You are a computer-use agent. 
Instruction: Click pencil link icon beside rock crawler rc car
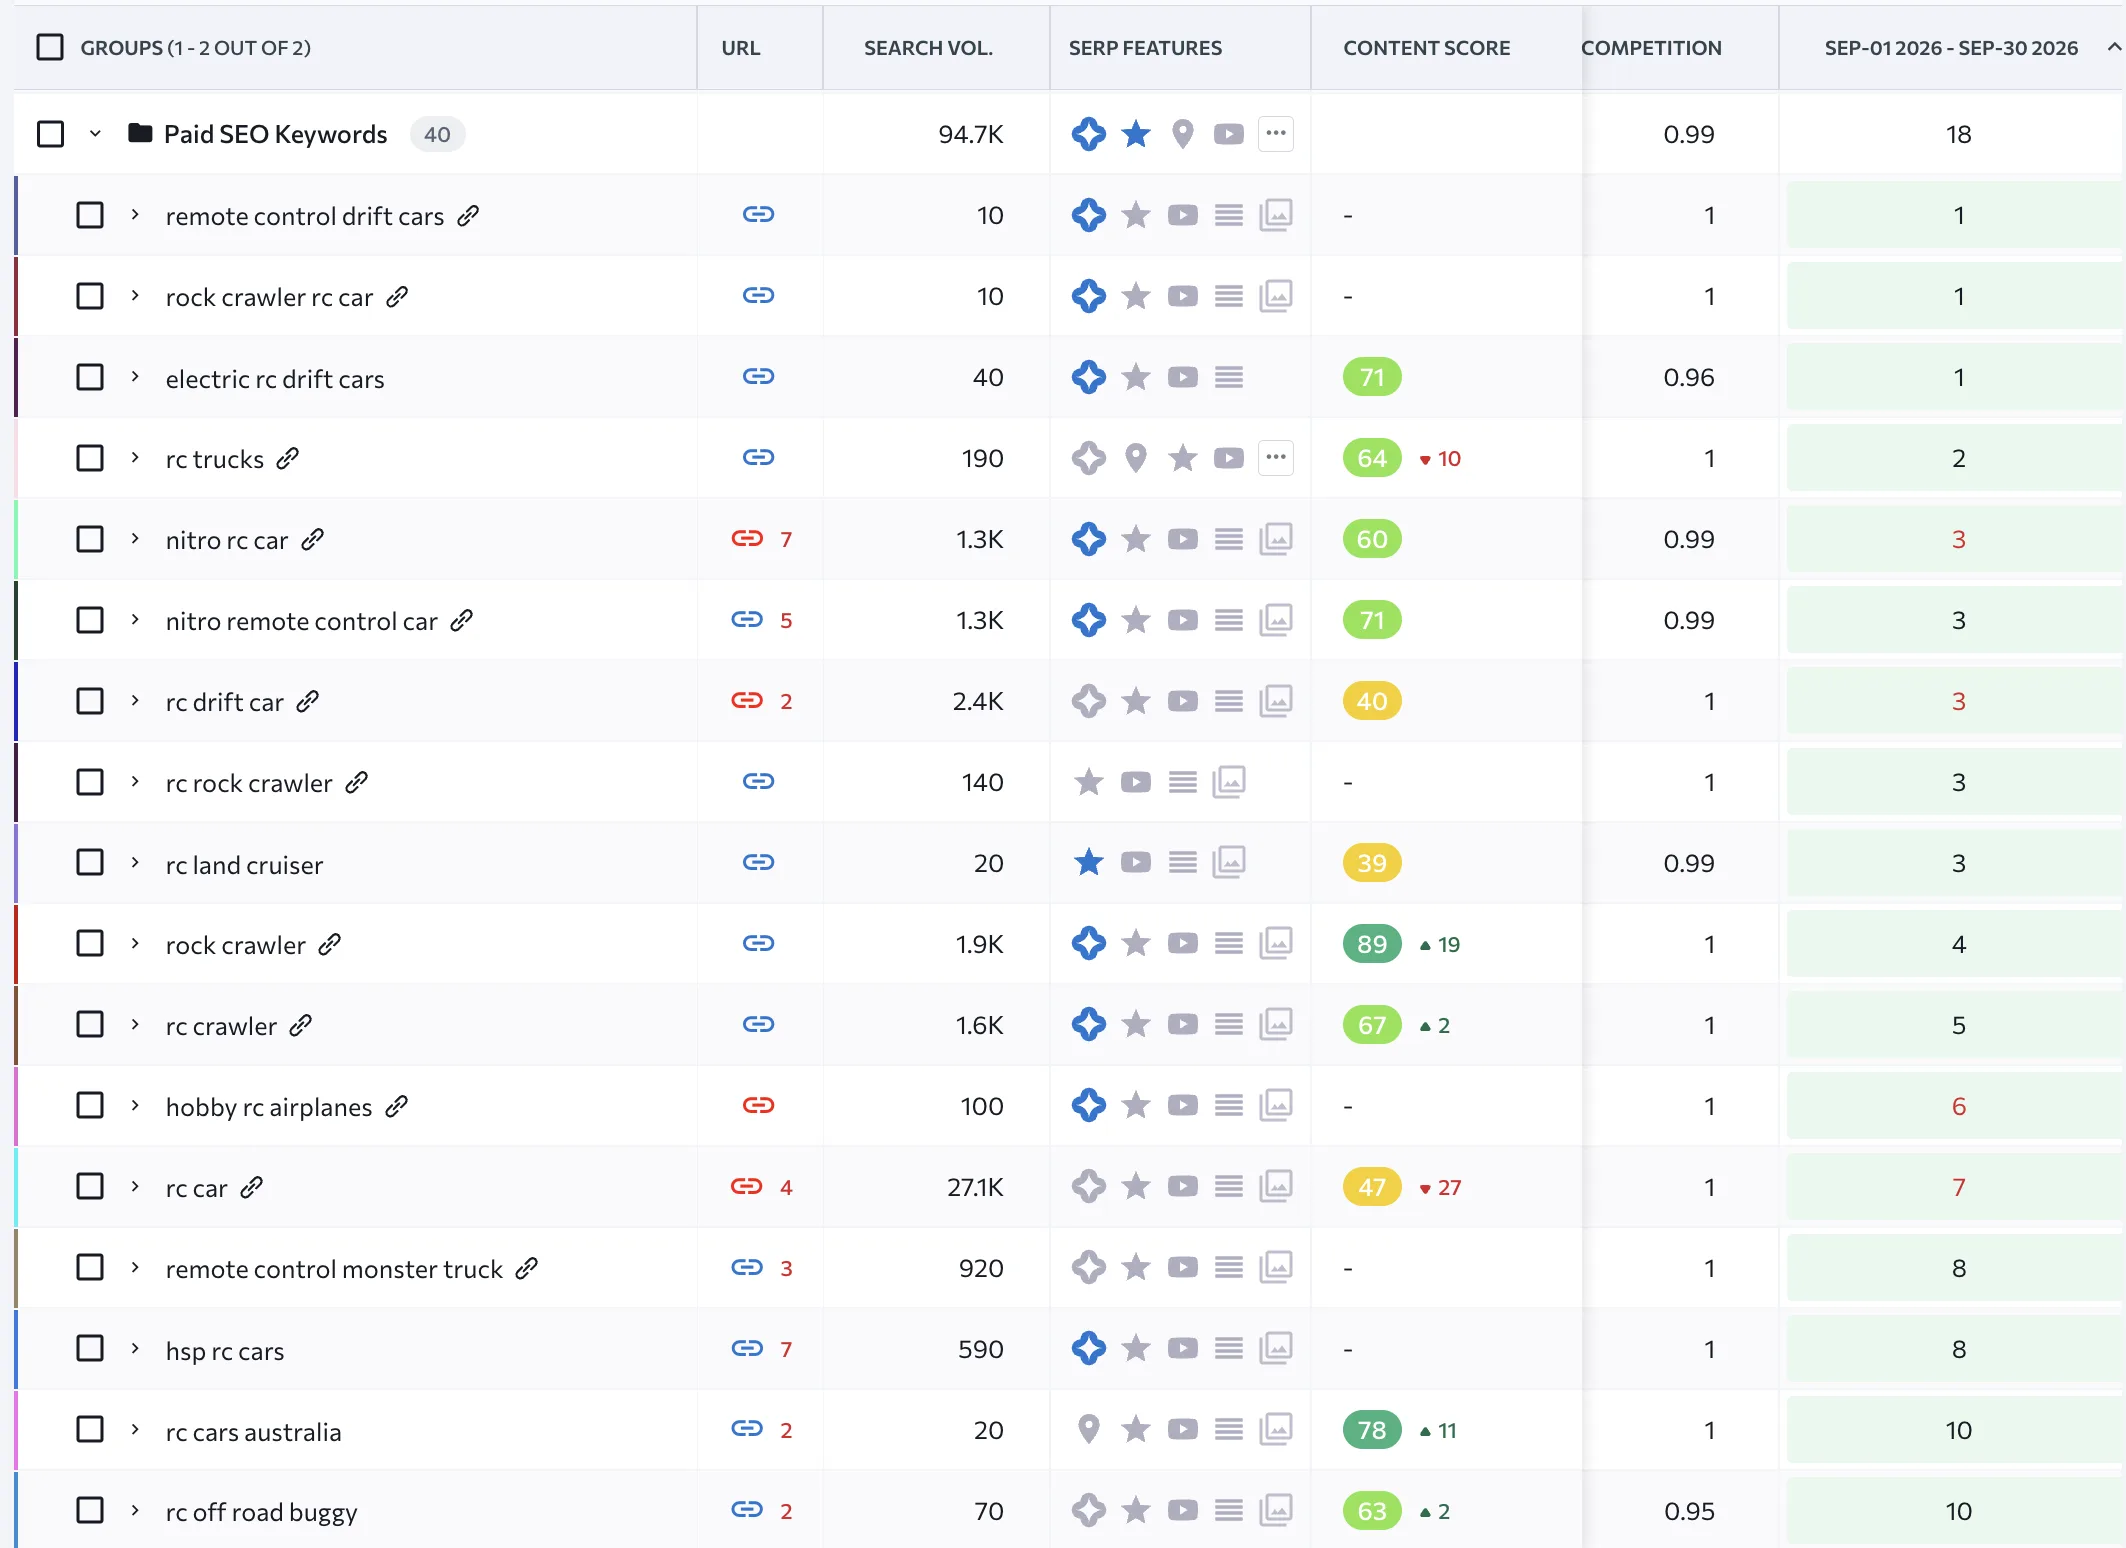coord(397,296)
